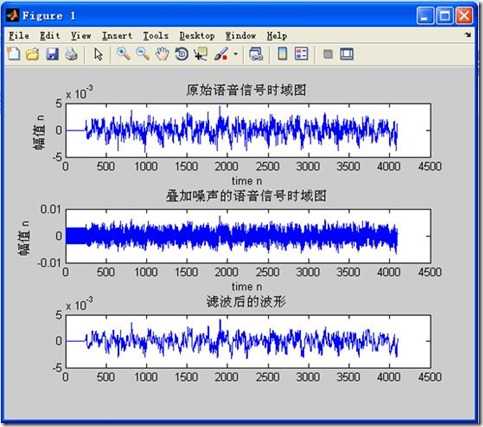
Task: Click the title 原始语音信号时域图
Action: pos(246,90)
